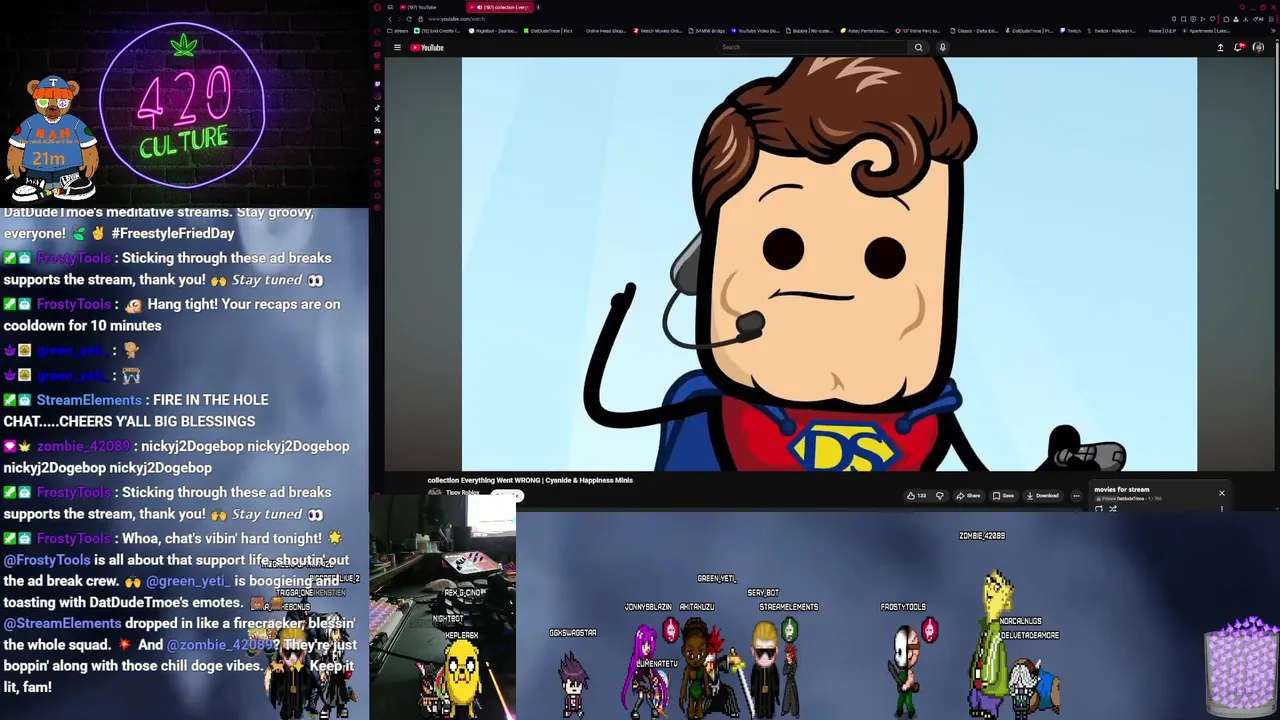Screen dimensions: 1280x720
Task: Activate voice search microphone icon
Action: pyautogui.click(x=942, y=47)
